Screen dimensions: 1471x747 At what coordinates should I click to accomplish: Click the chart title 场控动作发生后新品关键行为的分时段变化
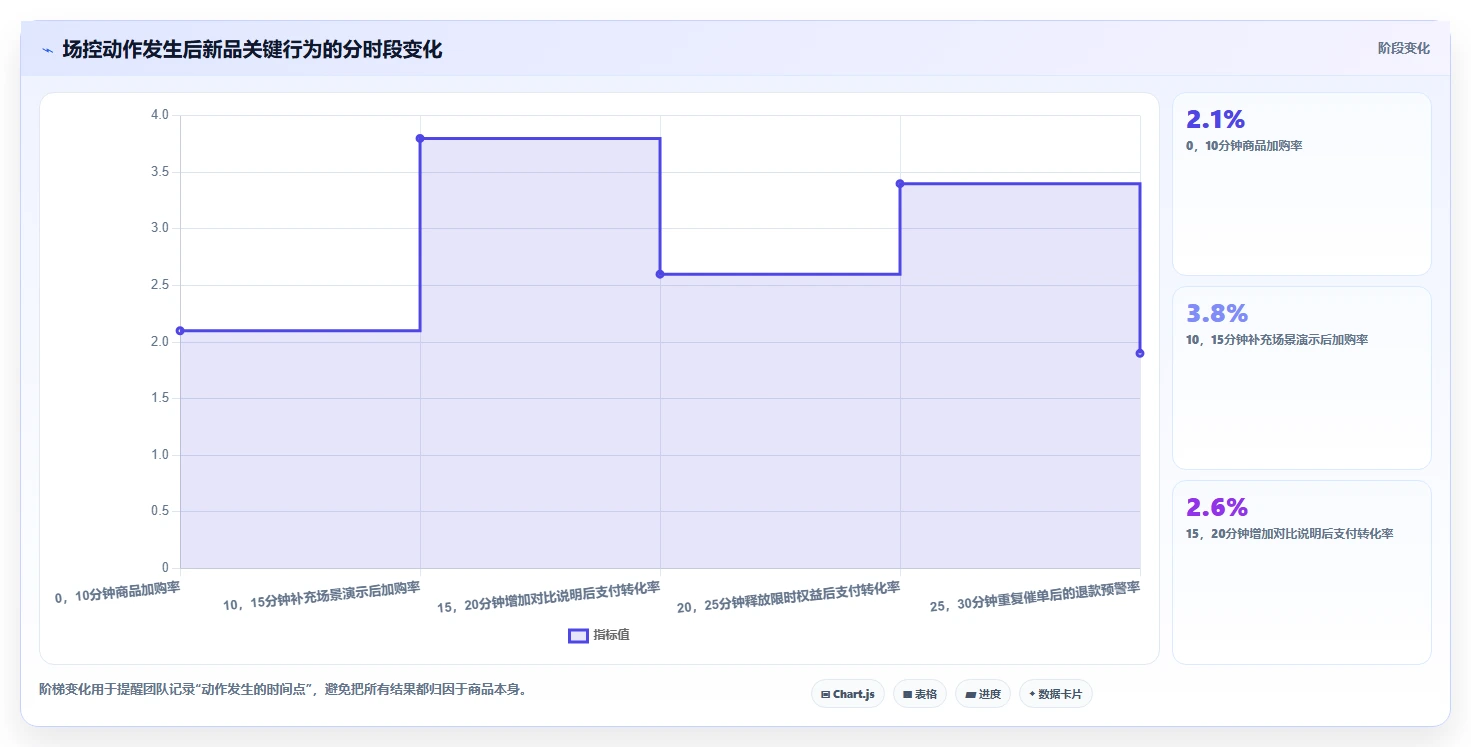252,49
